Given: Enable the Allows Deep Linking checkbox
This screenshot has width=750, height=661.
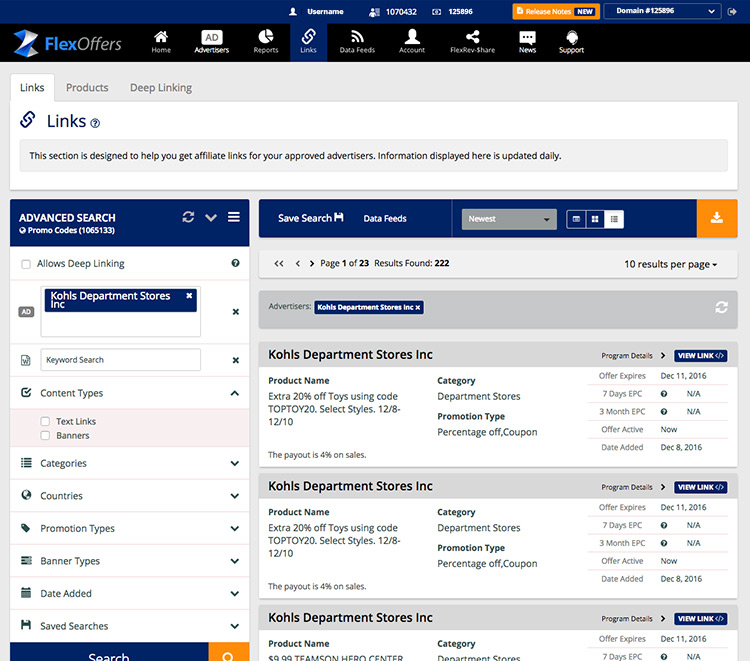Looking at the screenshot, I should [26, 264].
